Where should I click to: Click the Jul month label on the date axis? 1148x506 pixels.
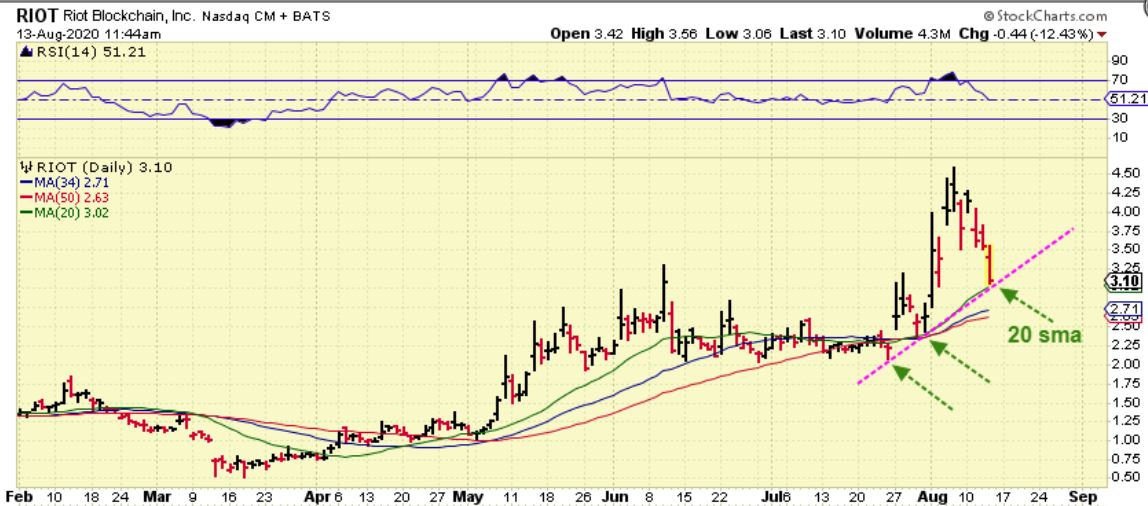point(772,496)
